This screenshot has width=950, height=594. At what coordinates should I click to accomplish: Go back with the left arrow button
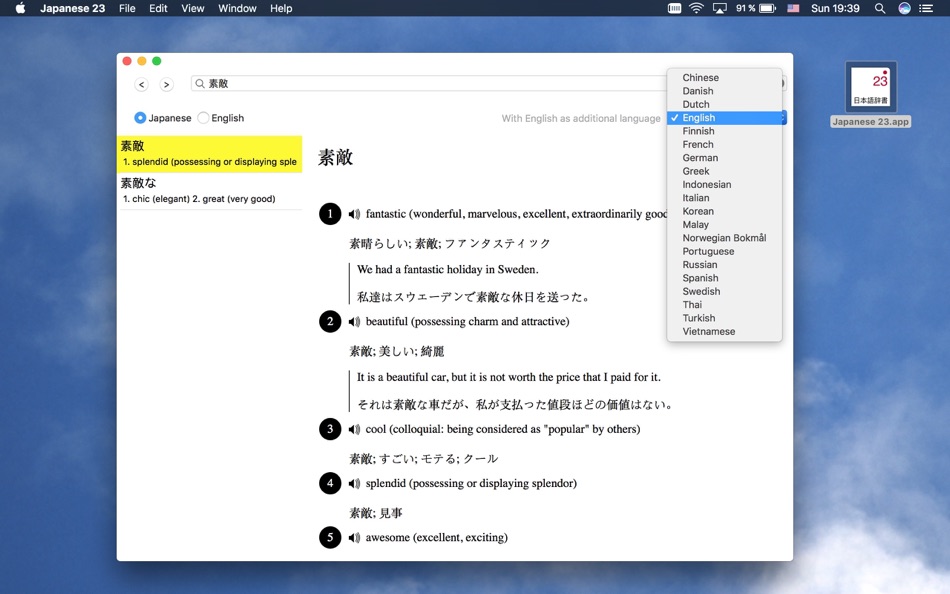pyautogui.click(x=142, y=84)
